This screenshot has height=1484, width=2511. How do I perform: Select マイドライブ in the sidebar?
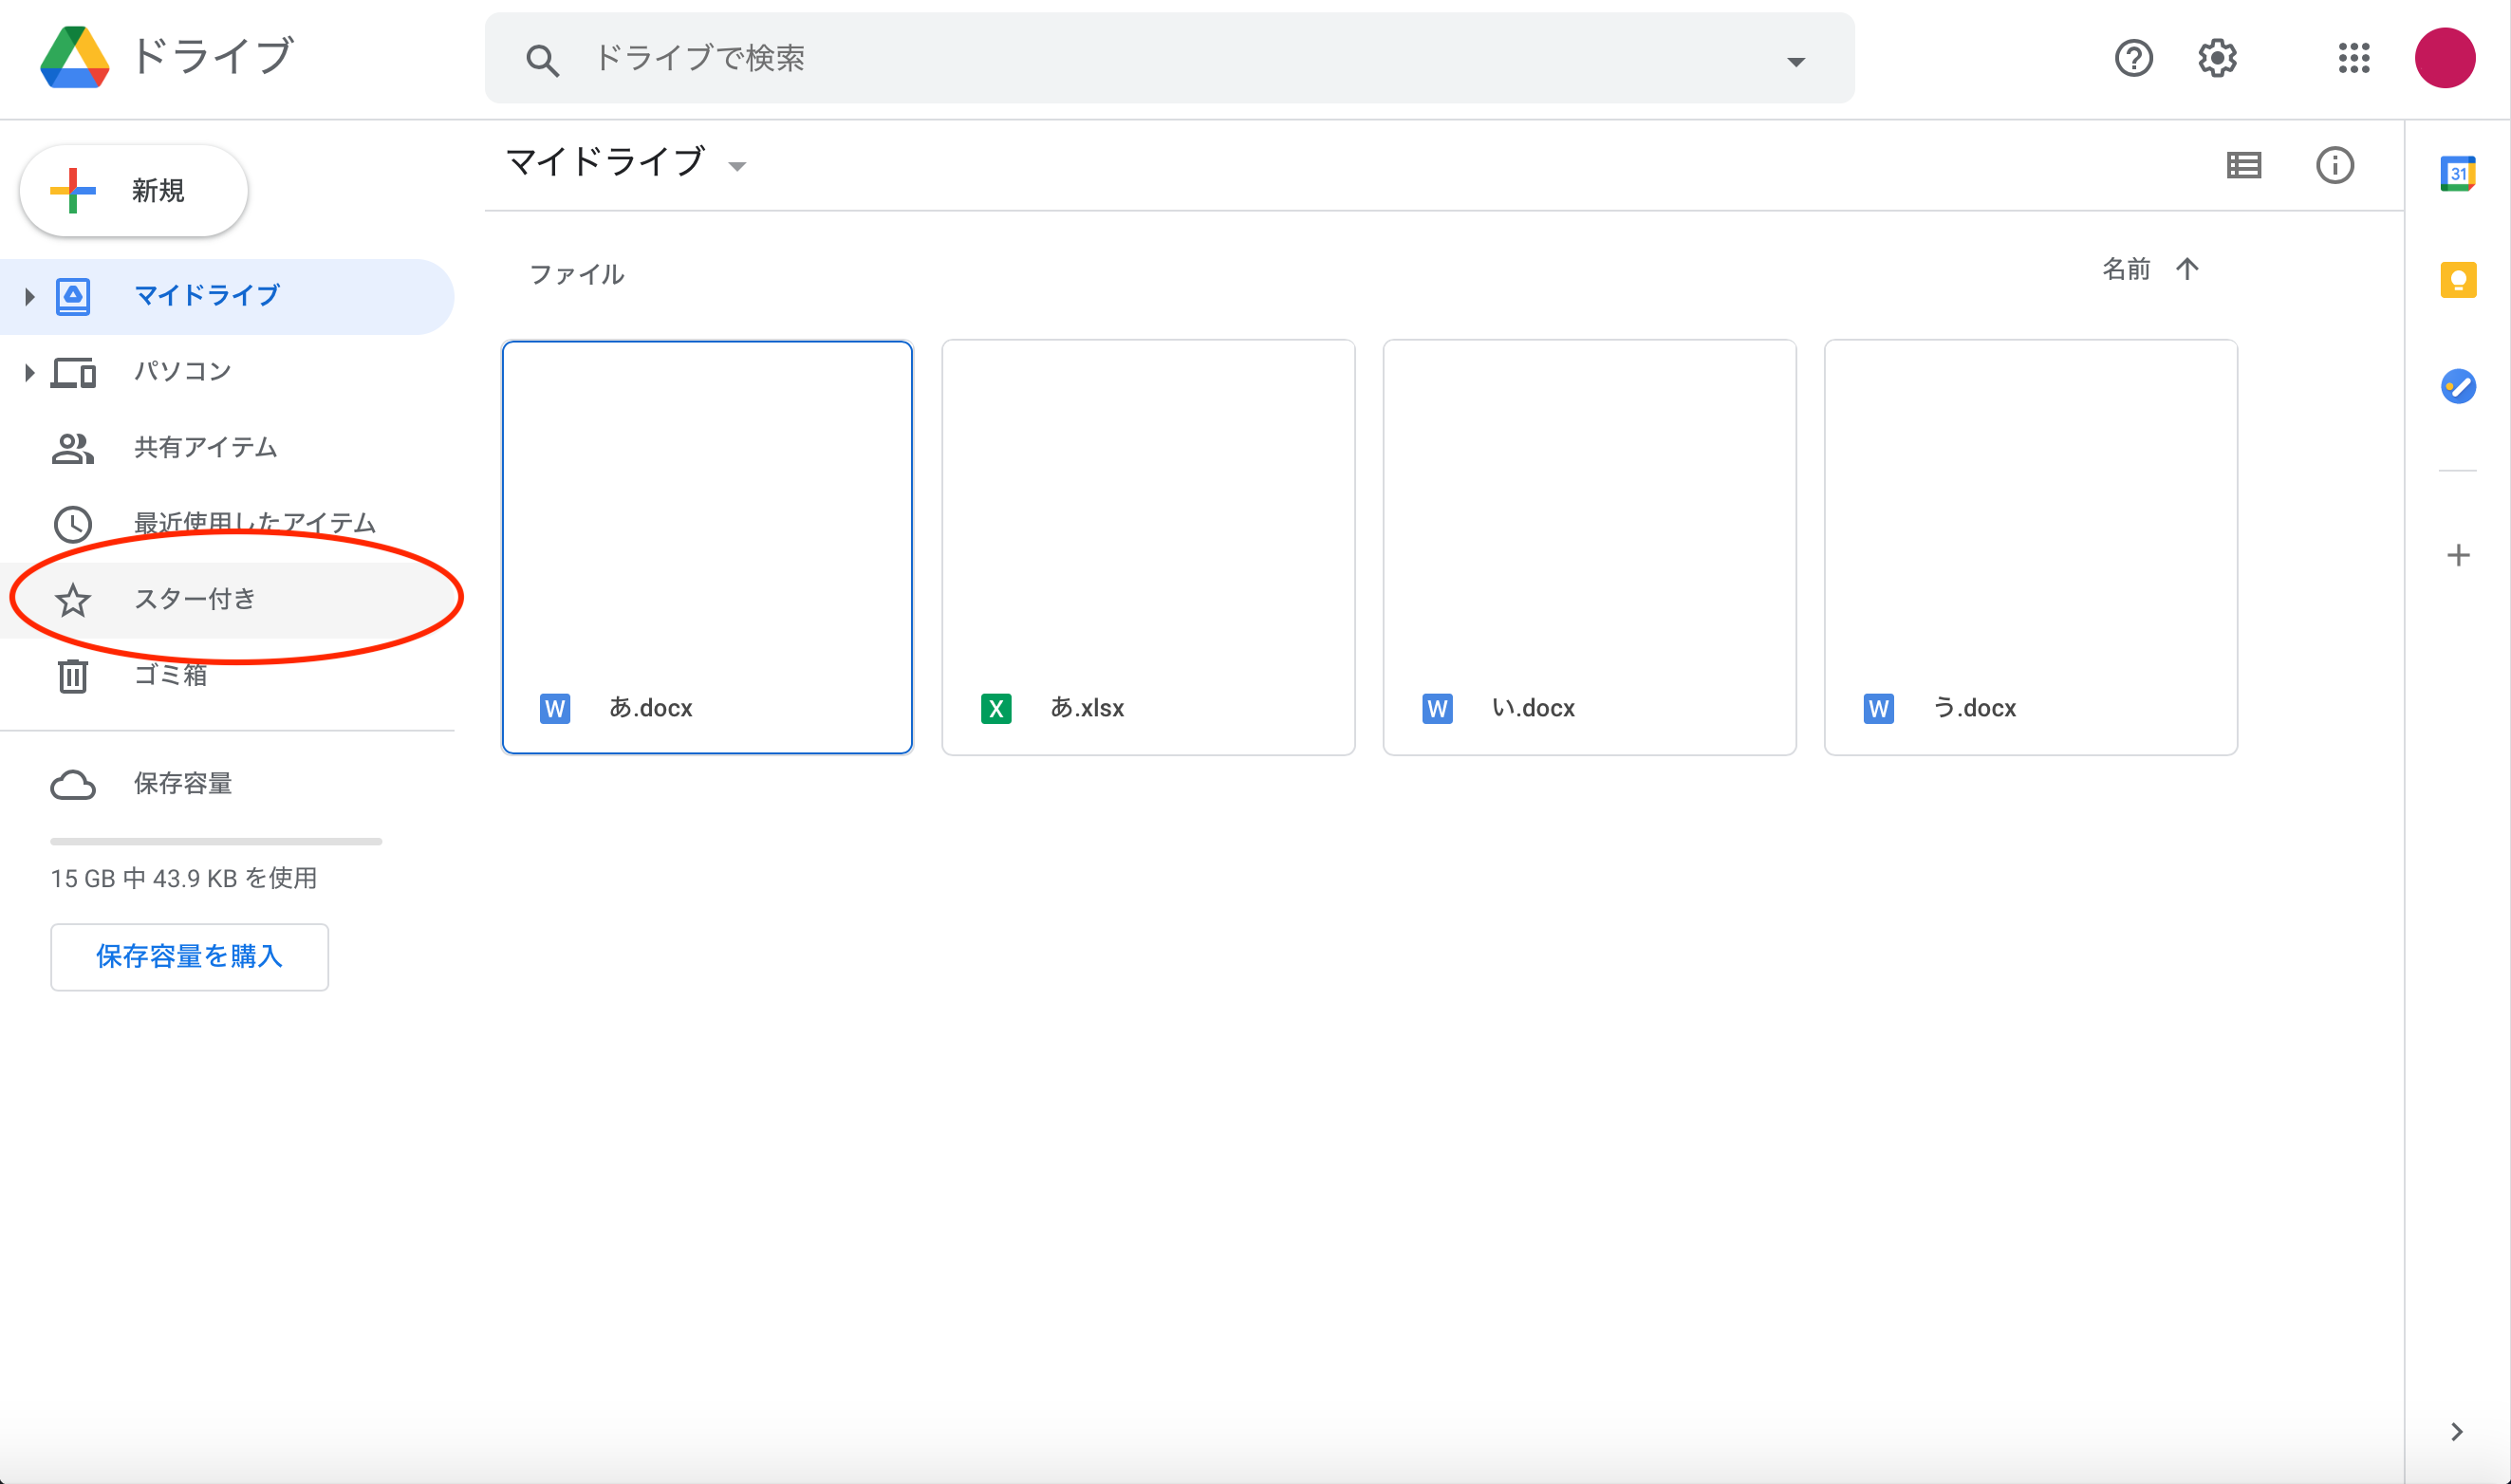[x=227, y=296]
